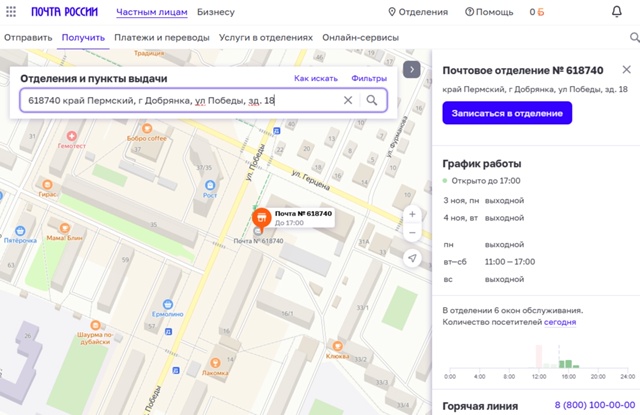Click the Почта № 618740 map marker
Screen dimensions: 640x415
(x=259, y=218)
